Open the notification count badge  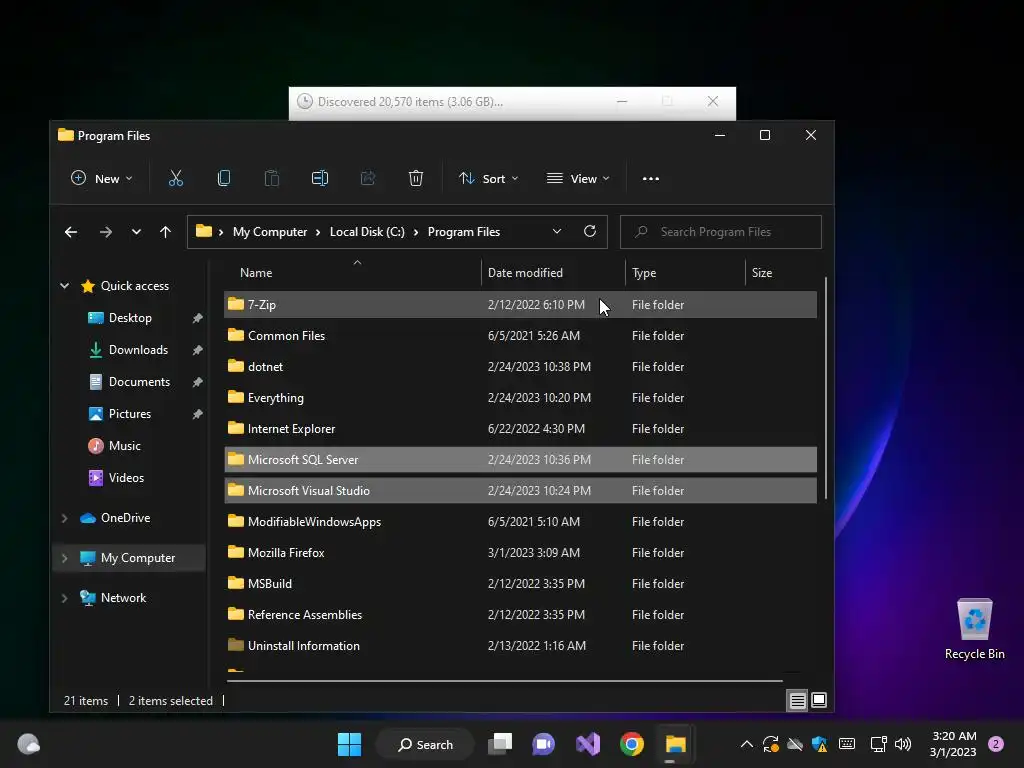pyautogui.click(x=996, y=744)
